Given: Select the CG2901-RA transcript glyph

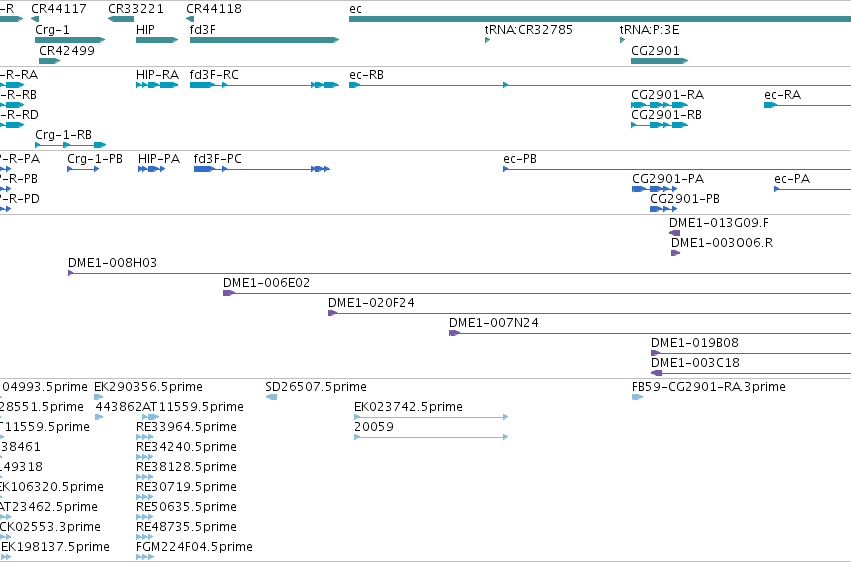Looking at the screenshot, I should [659, 105].
